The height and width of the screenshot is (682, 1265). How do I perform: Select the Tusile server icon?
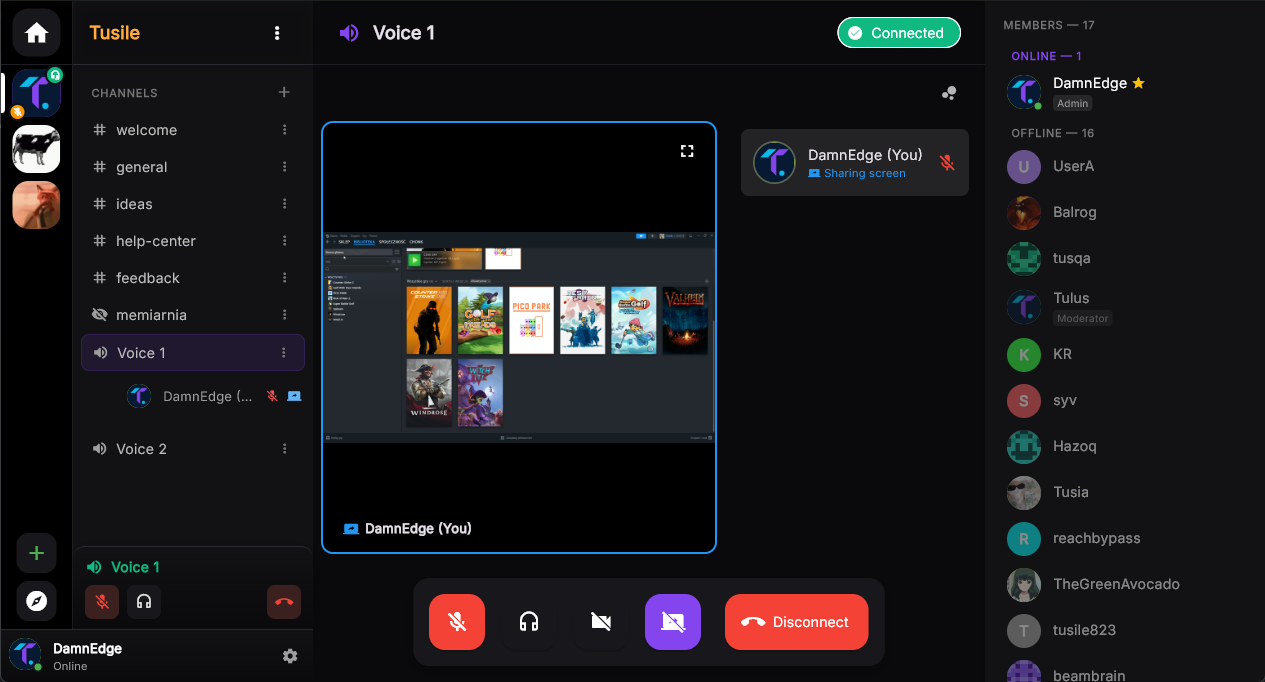coord(36,93)
